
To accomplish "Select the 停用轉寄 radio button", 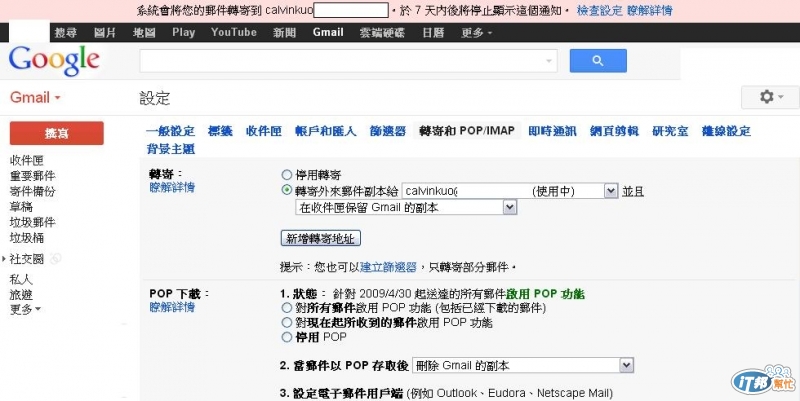I will [287, 176].
